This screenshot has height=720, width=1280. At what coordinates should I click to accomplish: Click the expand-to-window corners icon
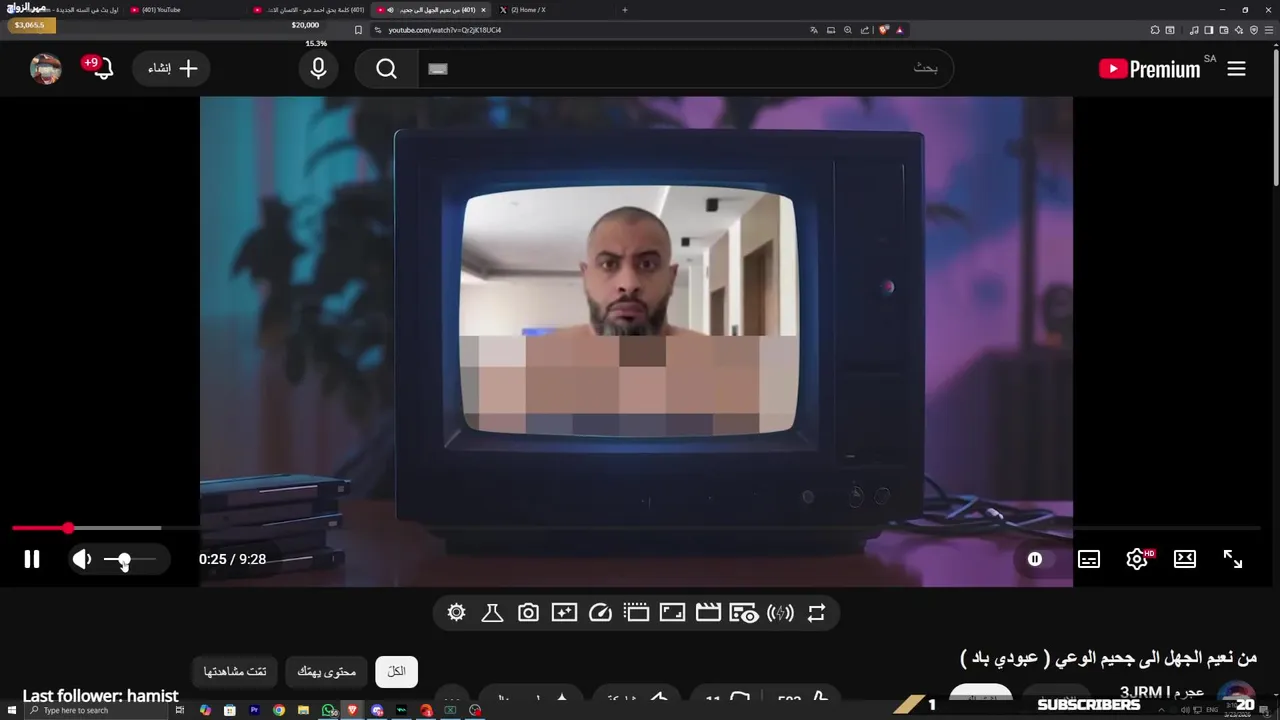672,613
